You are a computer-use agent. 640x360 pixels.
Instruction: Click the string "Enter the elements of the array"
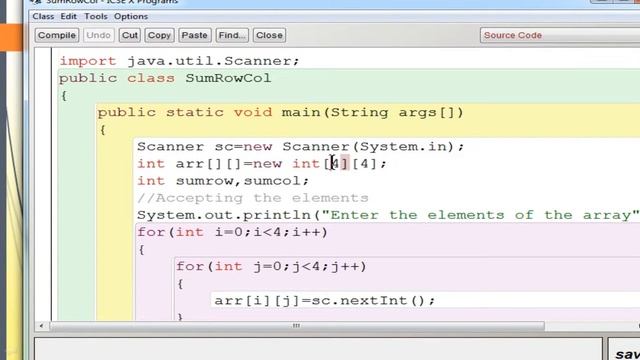480,215
